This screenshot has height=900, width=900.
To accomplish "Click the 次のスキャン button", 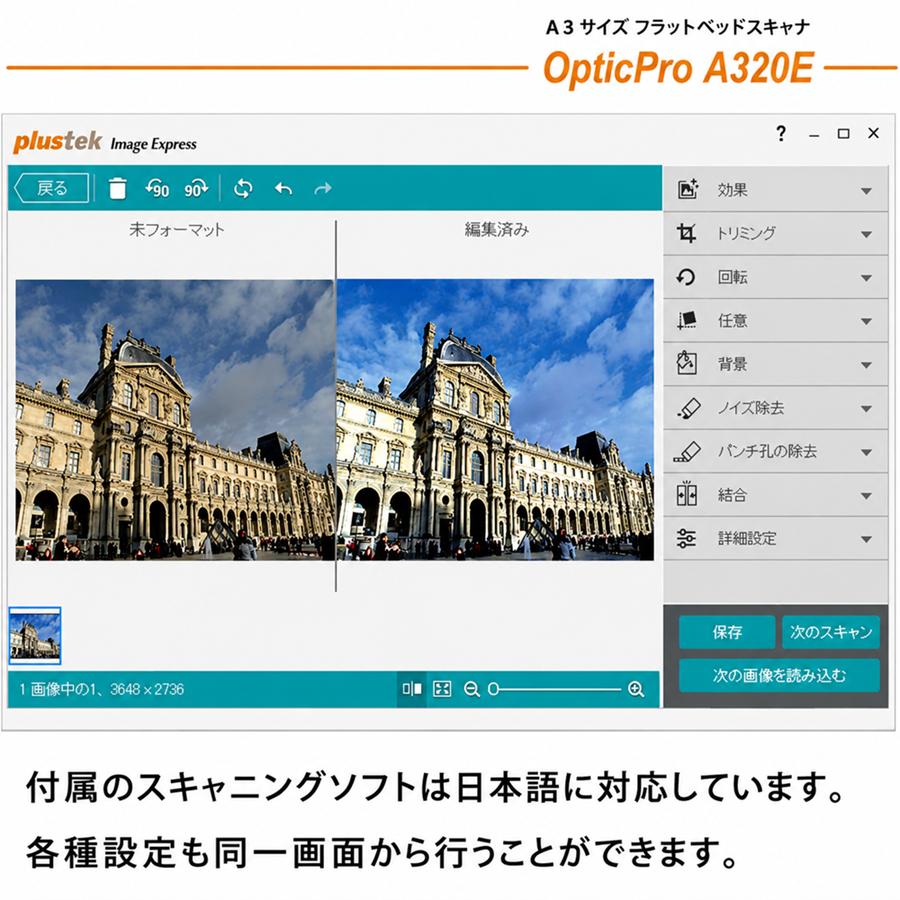I will [x=831, y=632].
